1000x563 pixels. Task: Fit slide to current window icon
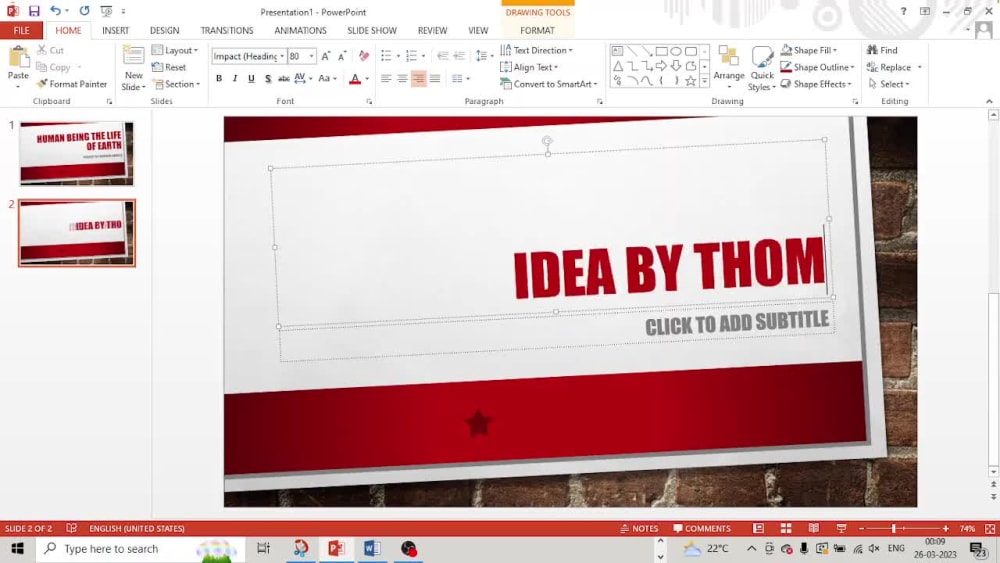[x=990, y=528]
